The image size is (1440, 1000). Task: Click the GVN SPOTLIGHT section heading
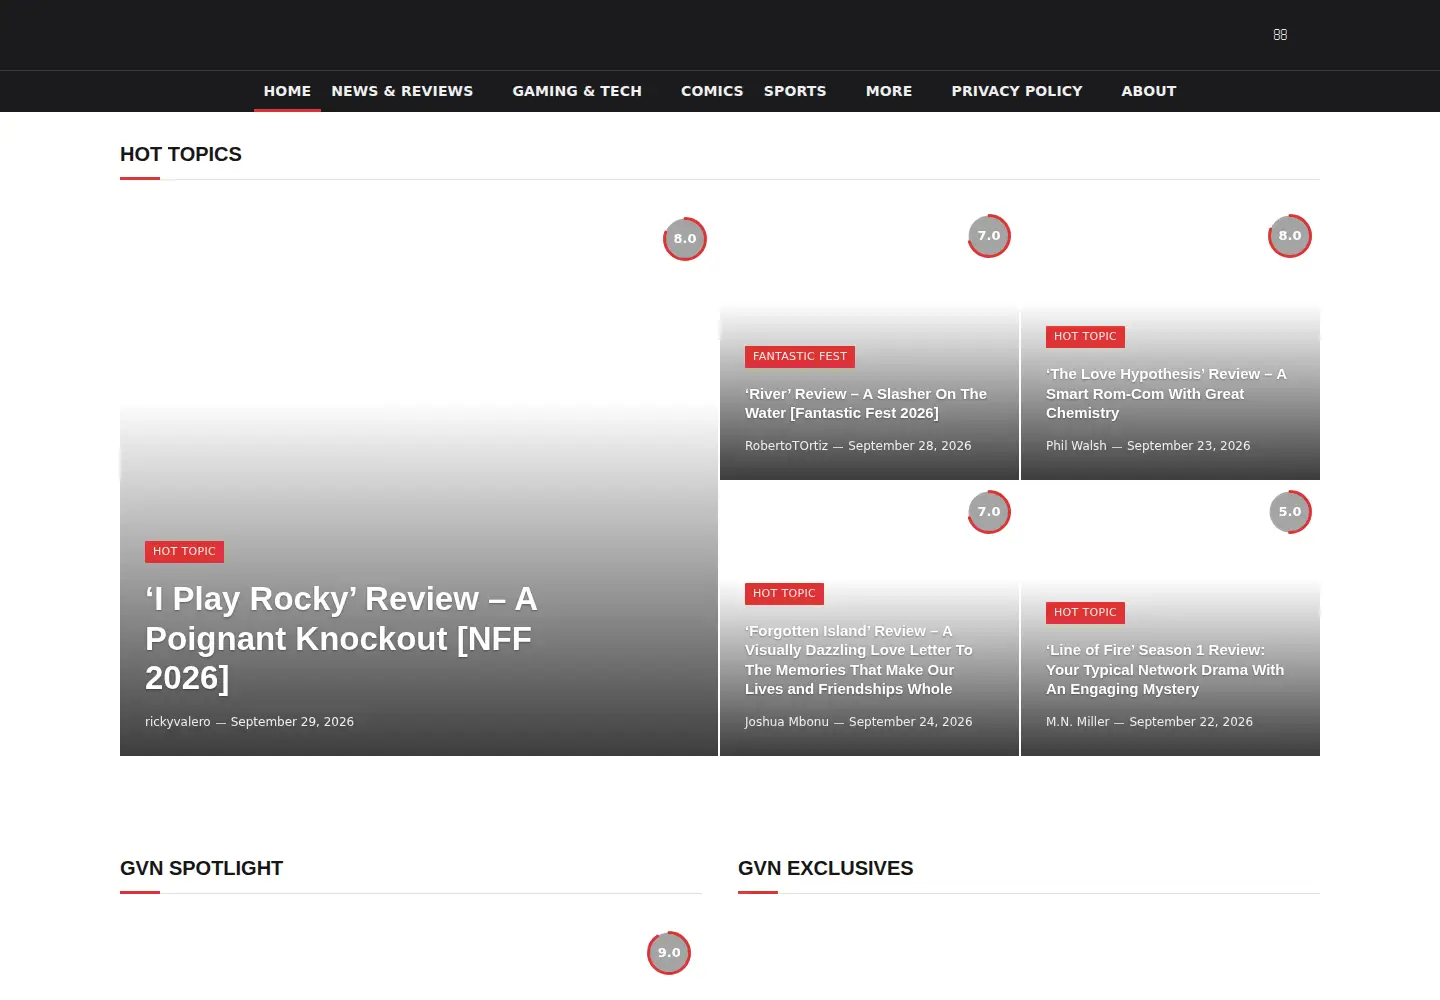pyautogui.click(x=201, y=869)
